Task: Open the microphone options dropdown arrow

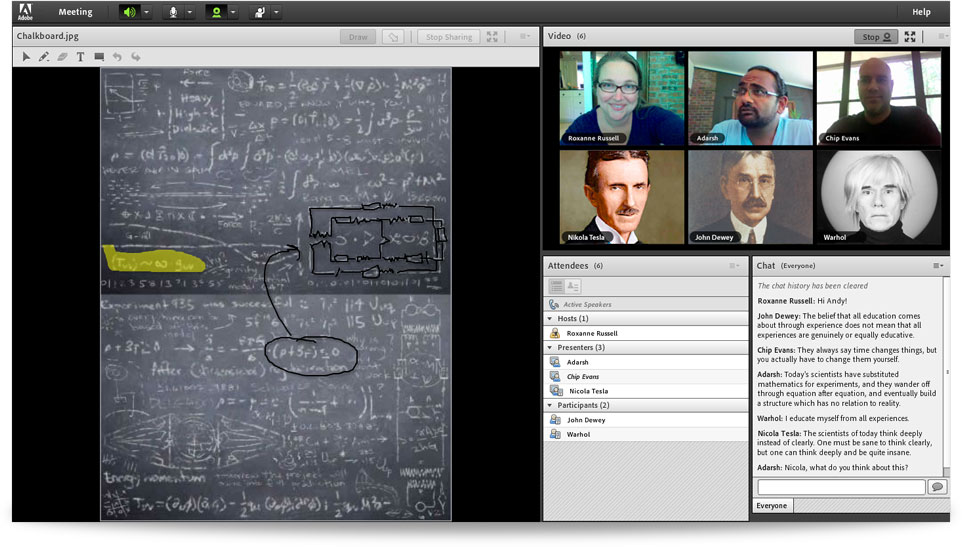Action: tap(190, 12)
